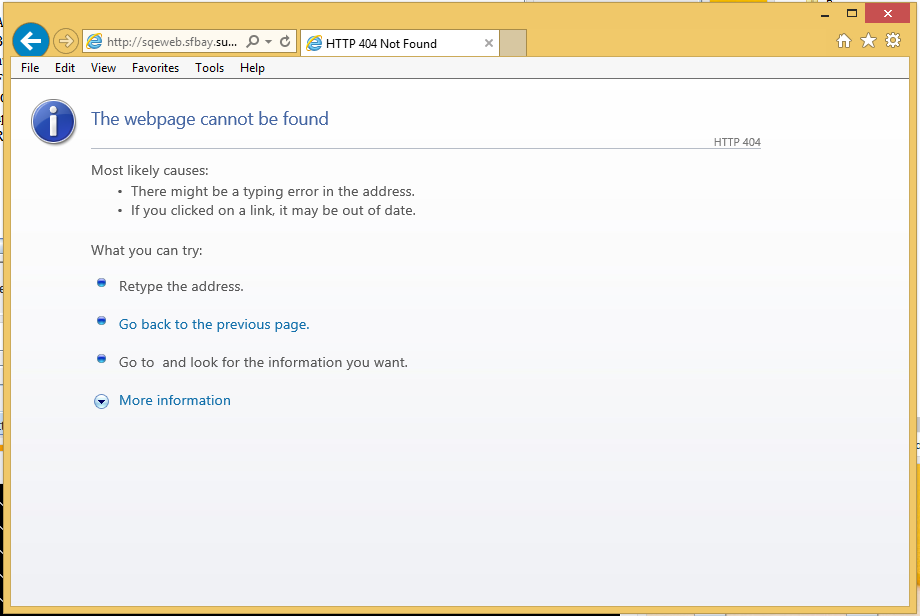This screenshot has width=920, height=616.
Task: Open the Favorites menu in menu bar
Action: point(155,68)
